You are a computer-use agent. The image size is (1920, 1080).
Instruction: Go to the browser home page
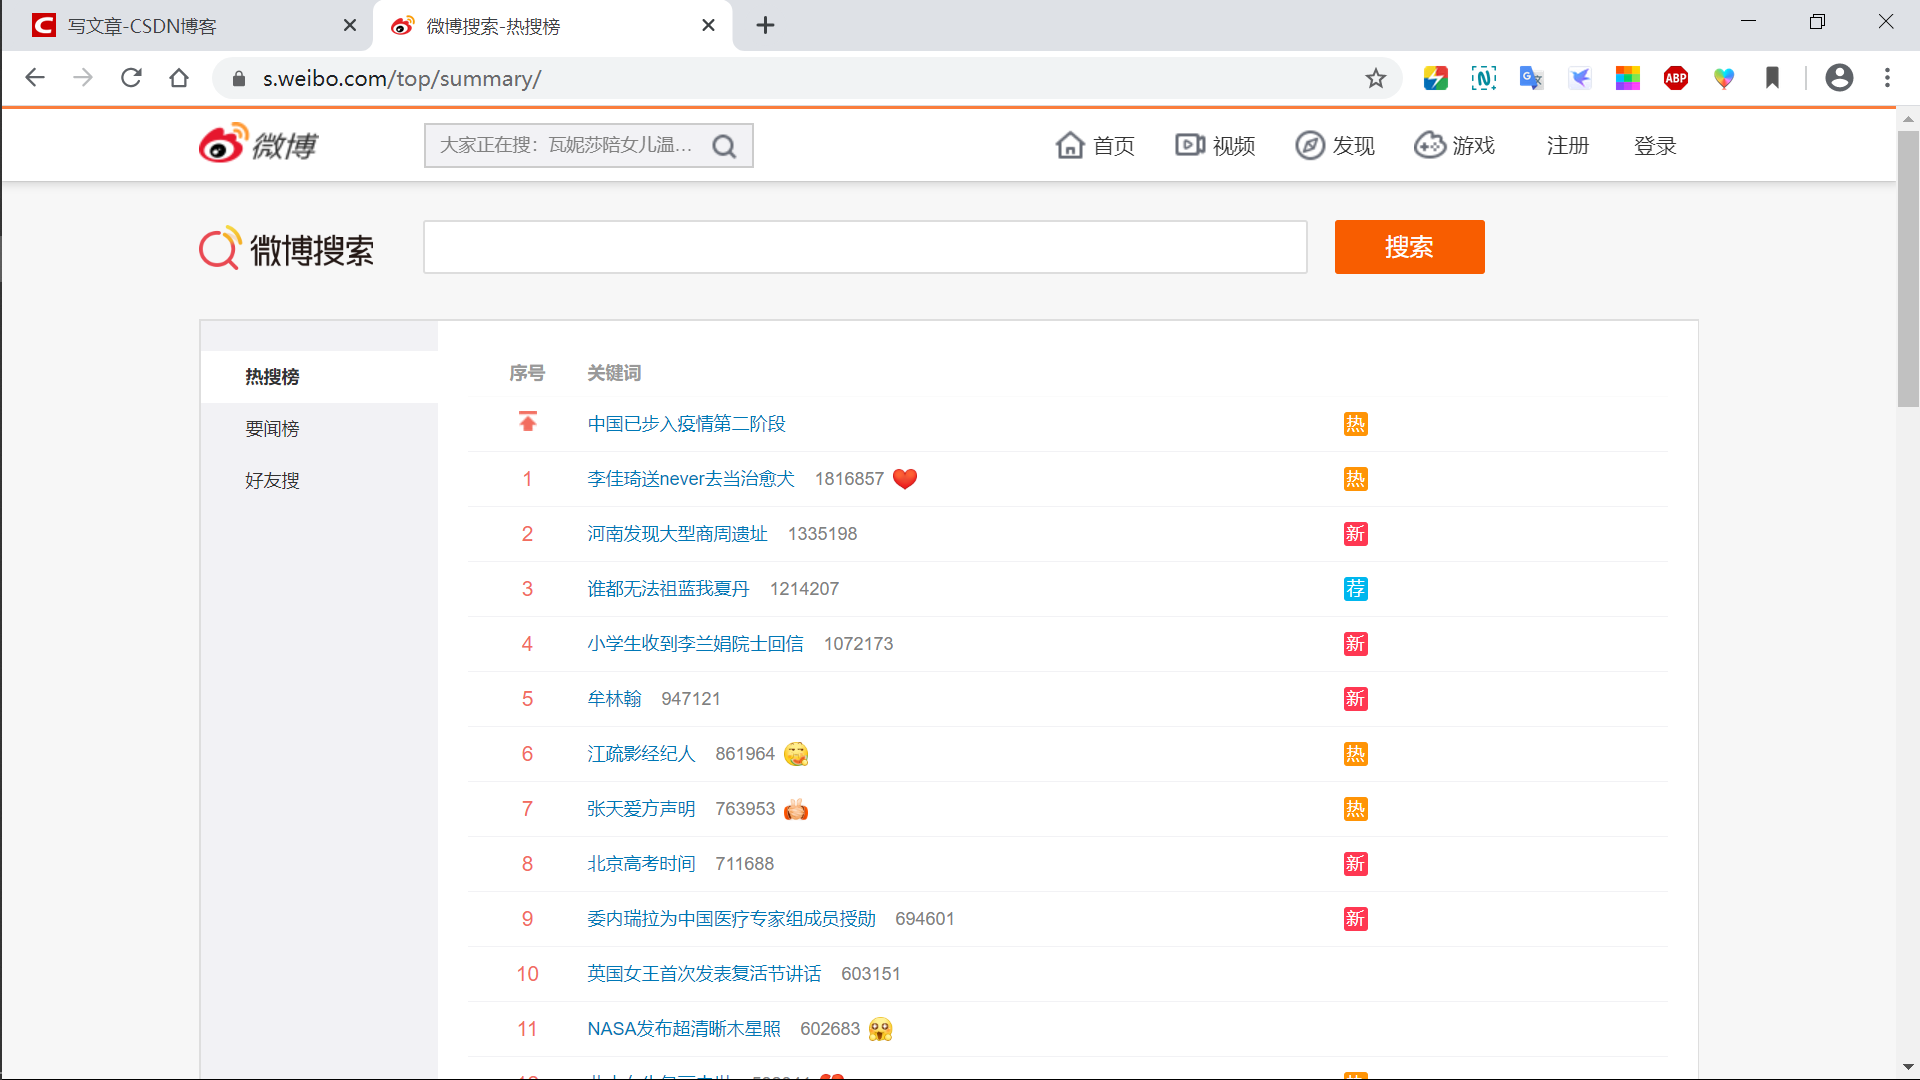[x=179, y=78]
